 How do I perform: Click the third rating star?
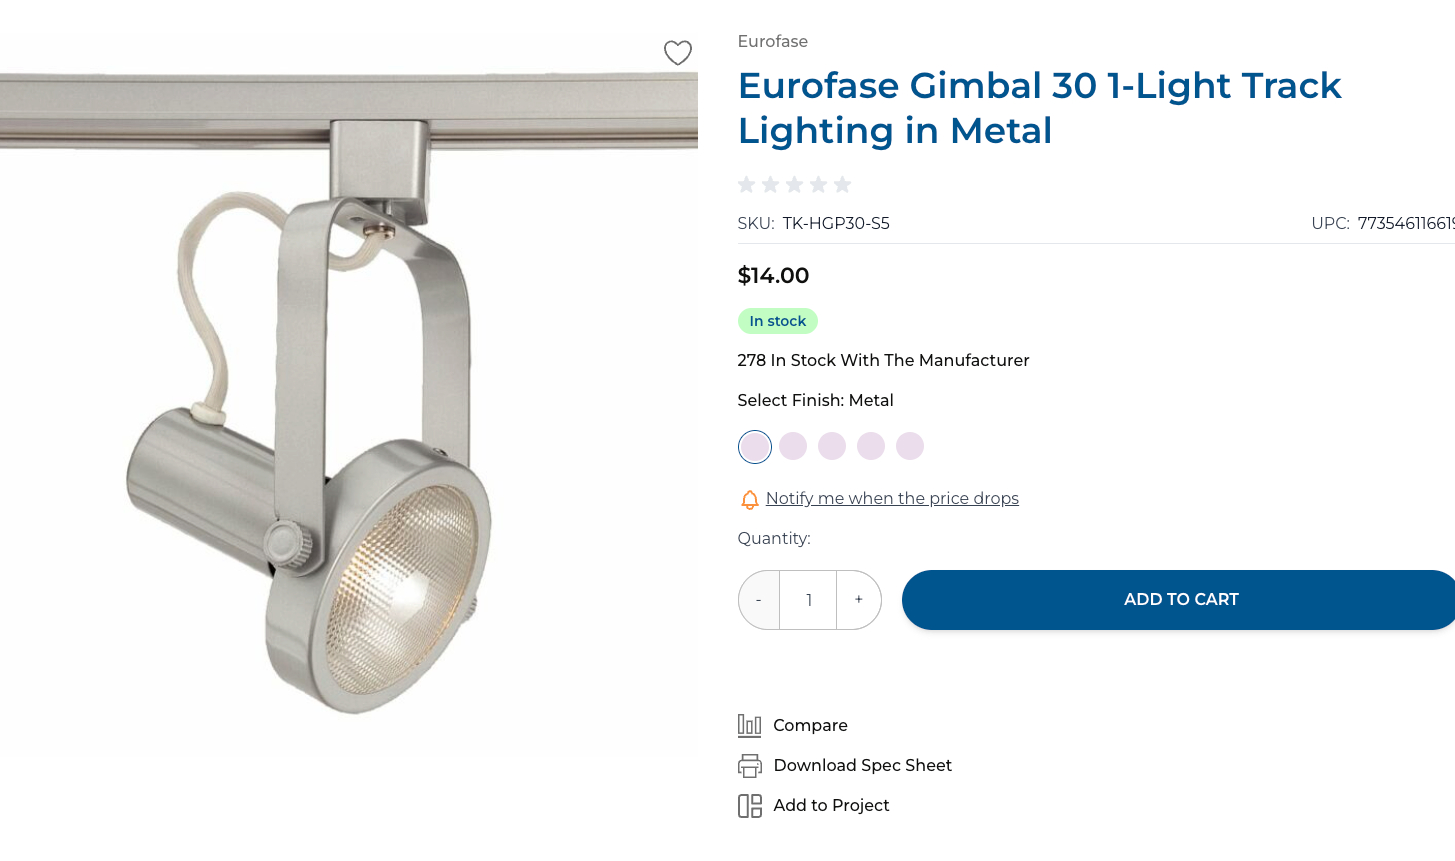(x=794, y=184)
